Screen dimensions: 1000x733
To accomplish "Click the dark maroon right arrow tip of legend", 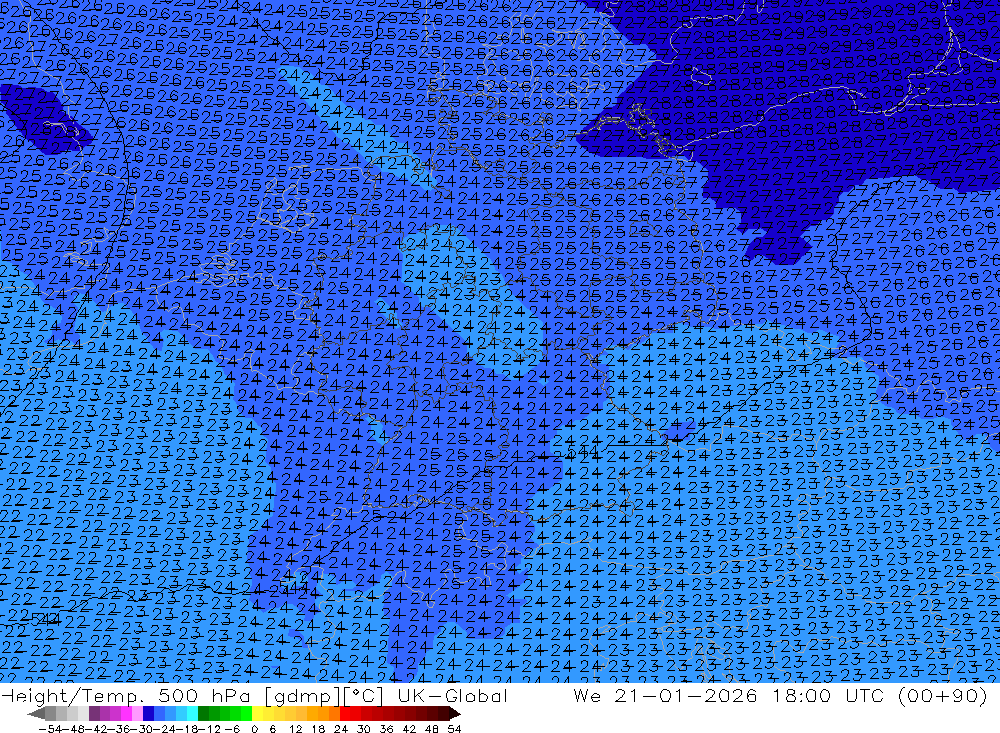I will tap(455, 713).
